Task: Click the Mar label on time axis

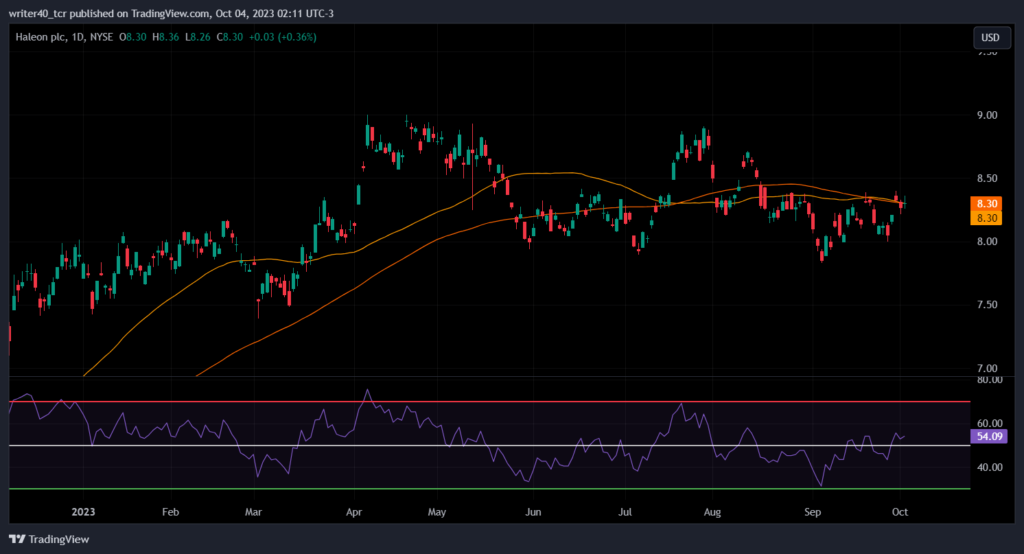Action: [253, 512]
